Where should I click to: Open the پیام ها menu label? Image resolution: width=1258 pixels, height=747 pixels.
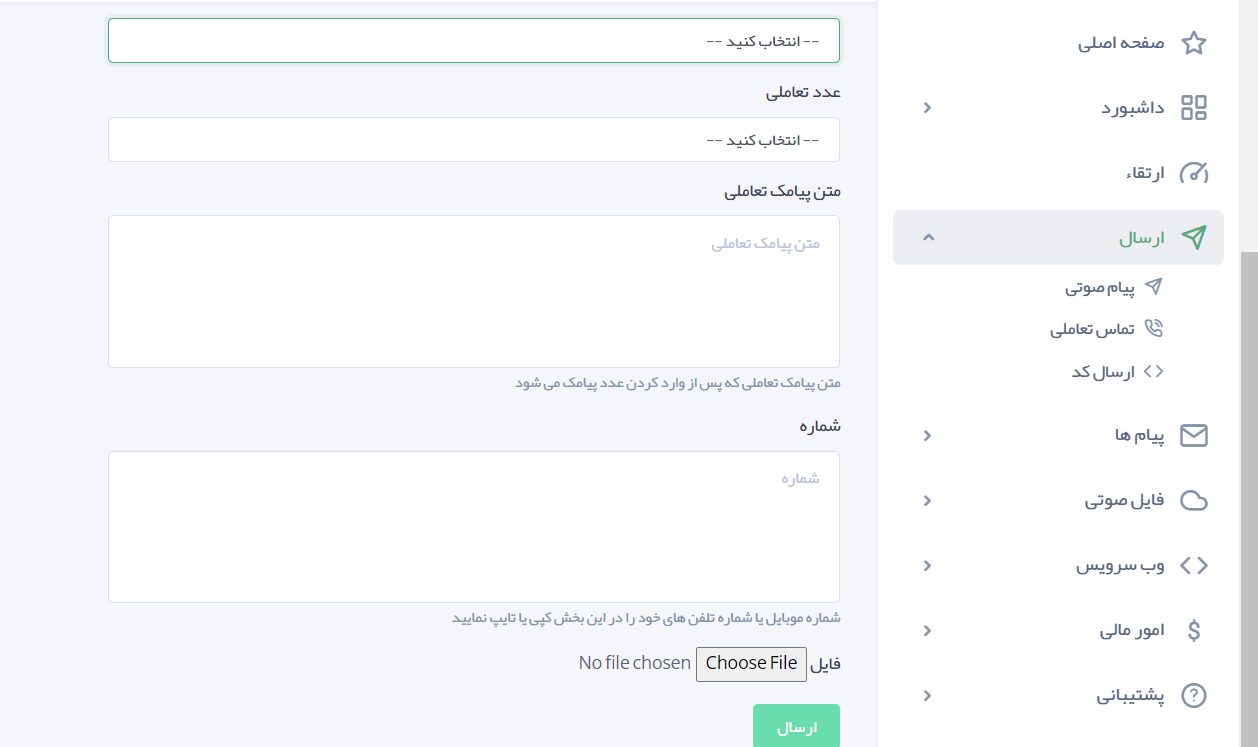pyautogui.click(x=1140, y=435)
